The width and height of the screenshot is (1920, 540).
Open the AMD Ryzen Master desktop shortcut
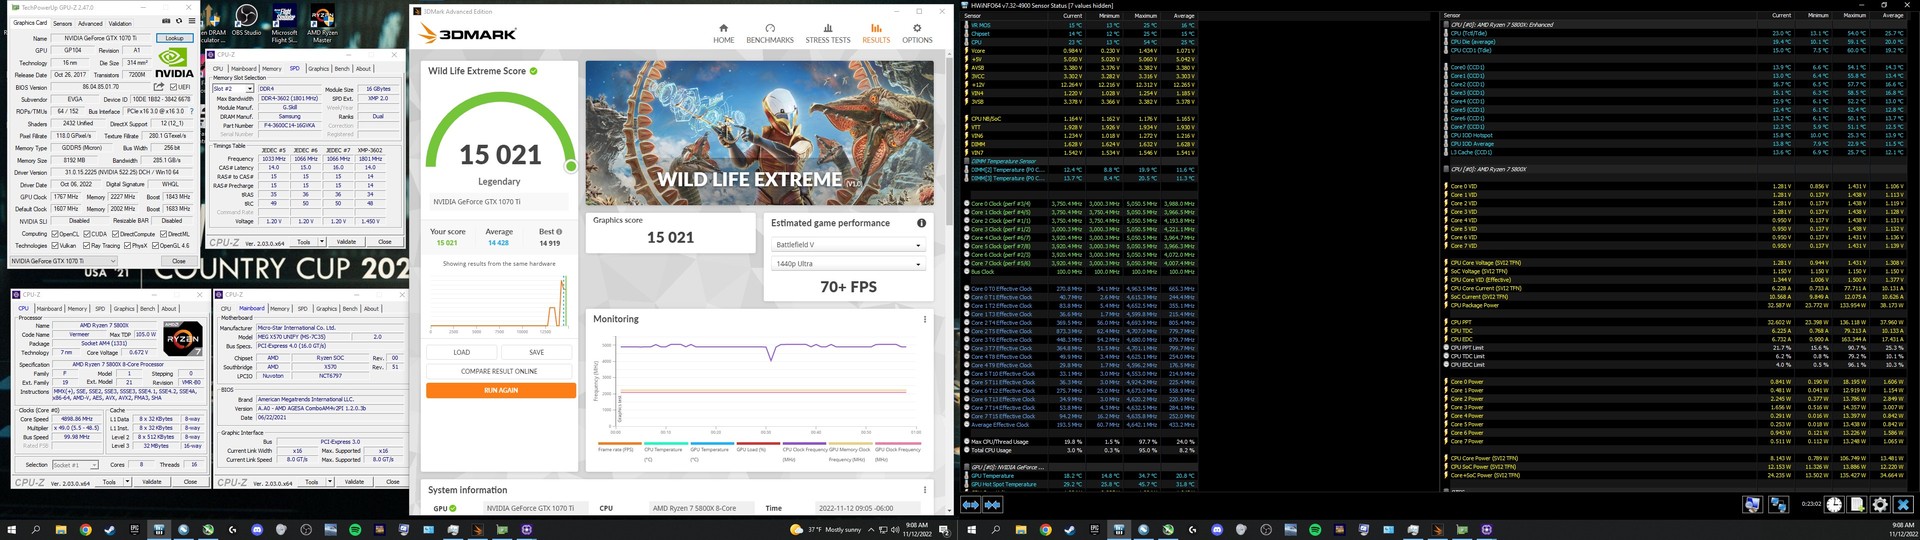[322, 22]
